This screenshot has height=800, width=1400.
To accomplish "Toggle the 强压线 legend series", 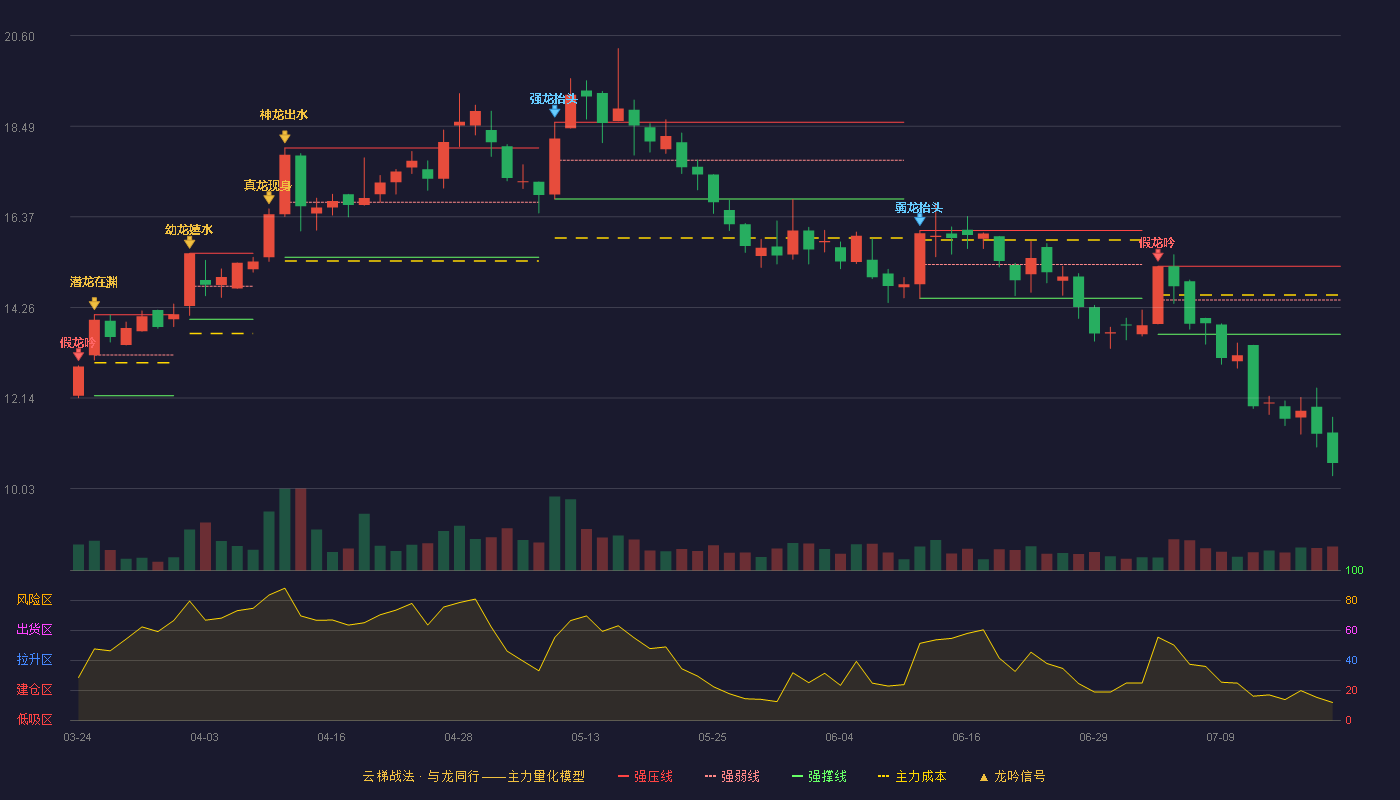I will (645, 776).
